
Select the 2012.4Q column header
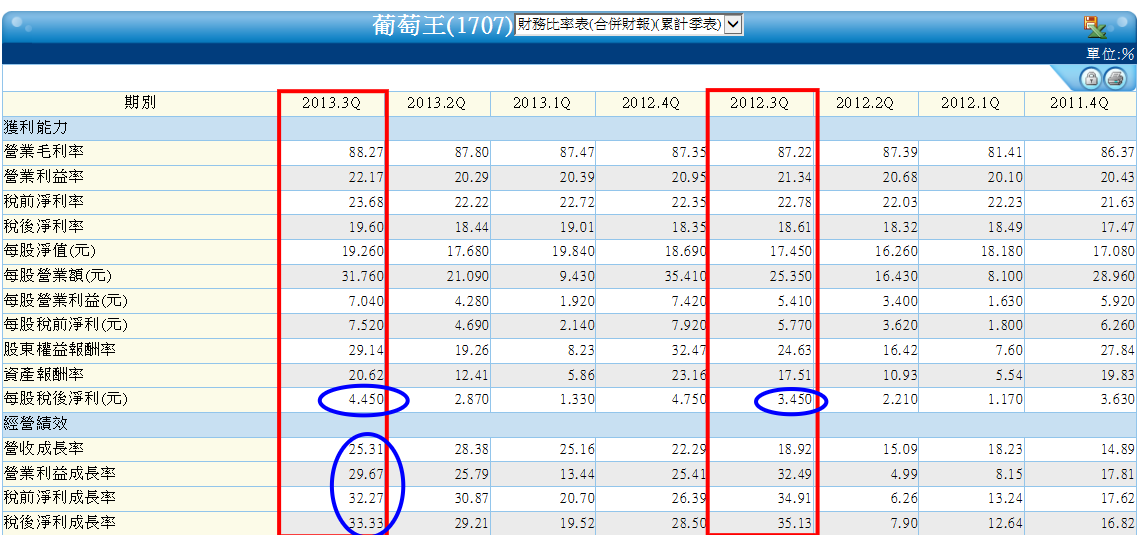coord(651,103)
